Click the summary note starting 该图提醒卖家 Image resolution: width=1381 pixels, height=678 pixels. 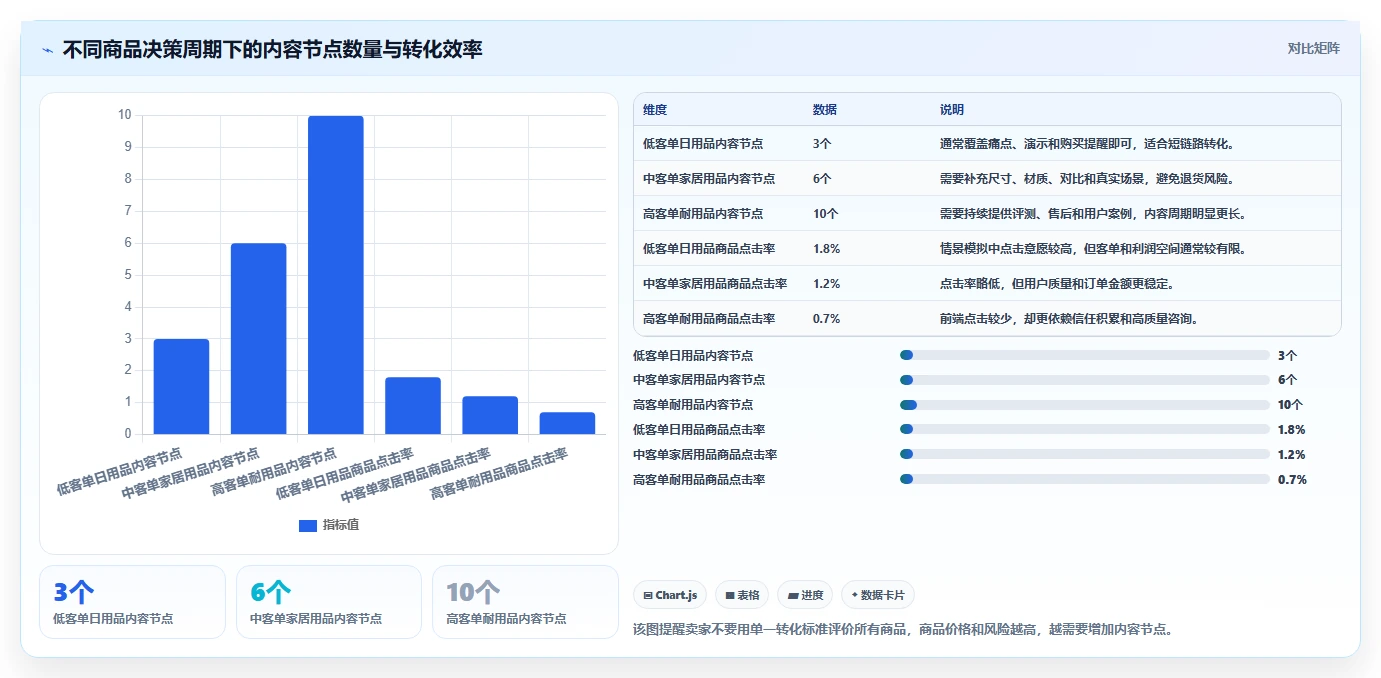coord(903,630)
